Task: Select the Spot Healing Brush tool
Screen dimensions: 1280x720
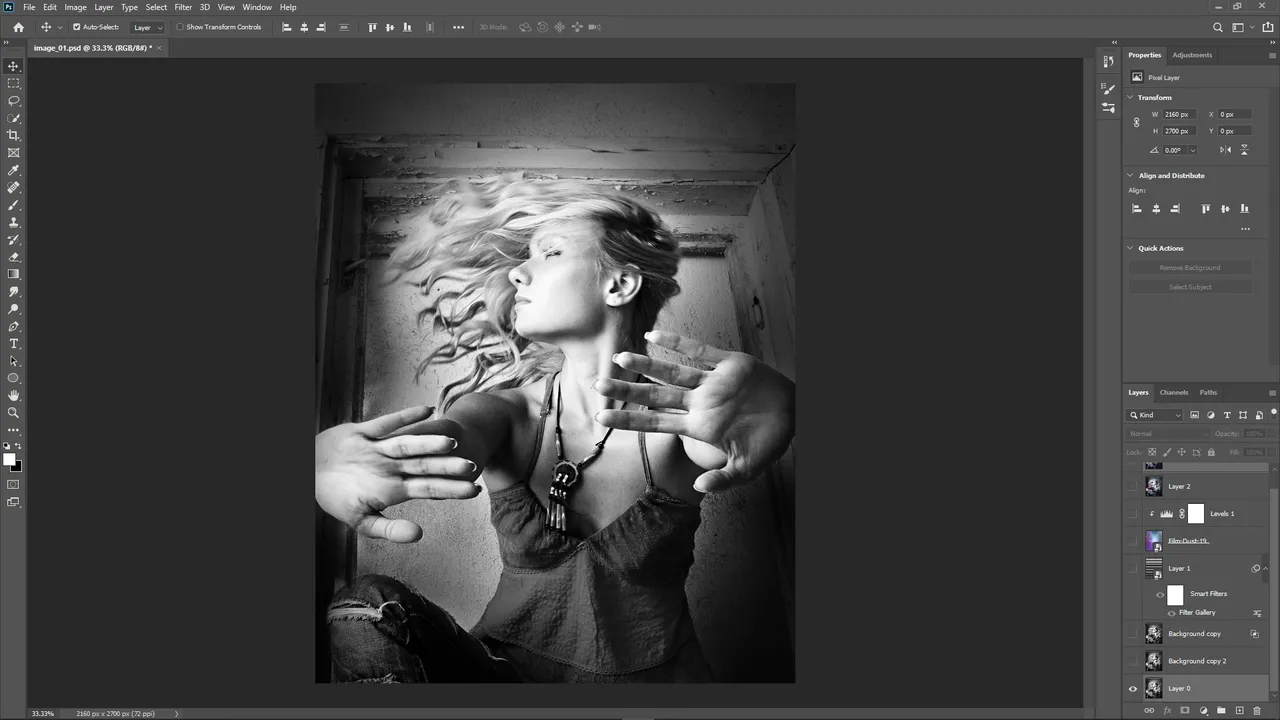Action: pyautogui.click(x=13, y=187)
